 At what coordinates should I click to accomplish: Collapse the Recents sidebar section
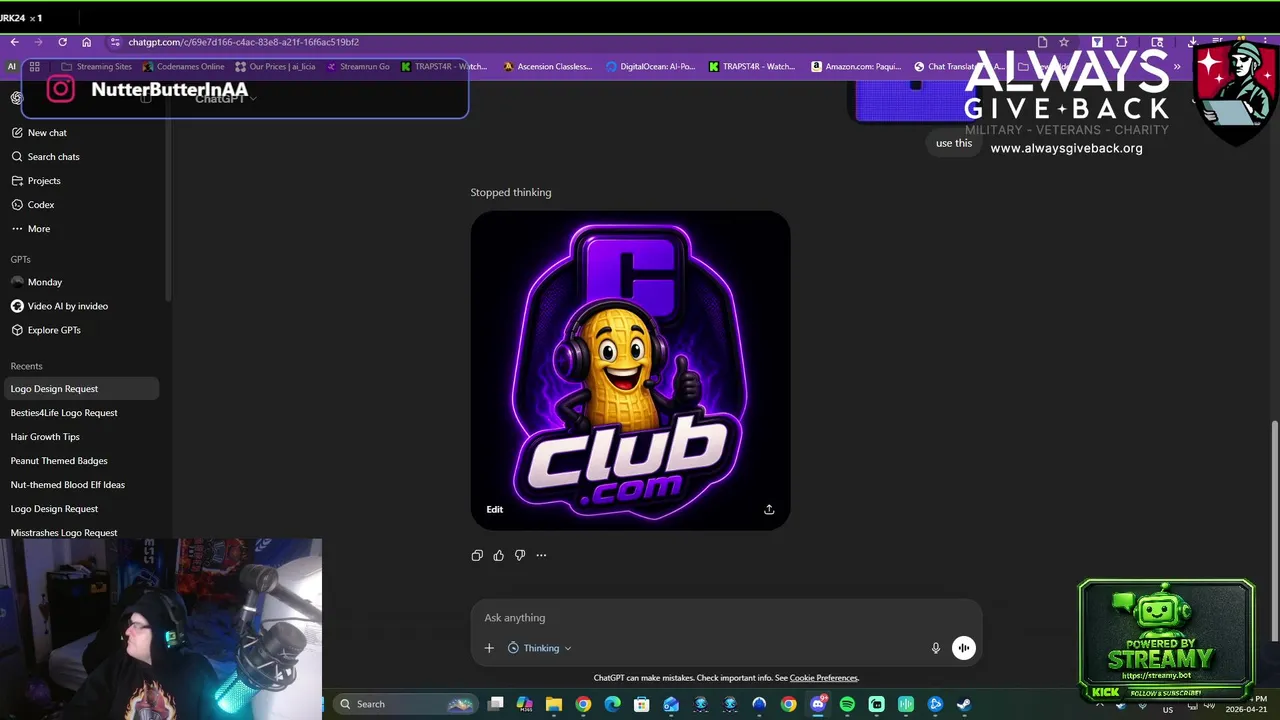(x=27, y=366)
